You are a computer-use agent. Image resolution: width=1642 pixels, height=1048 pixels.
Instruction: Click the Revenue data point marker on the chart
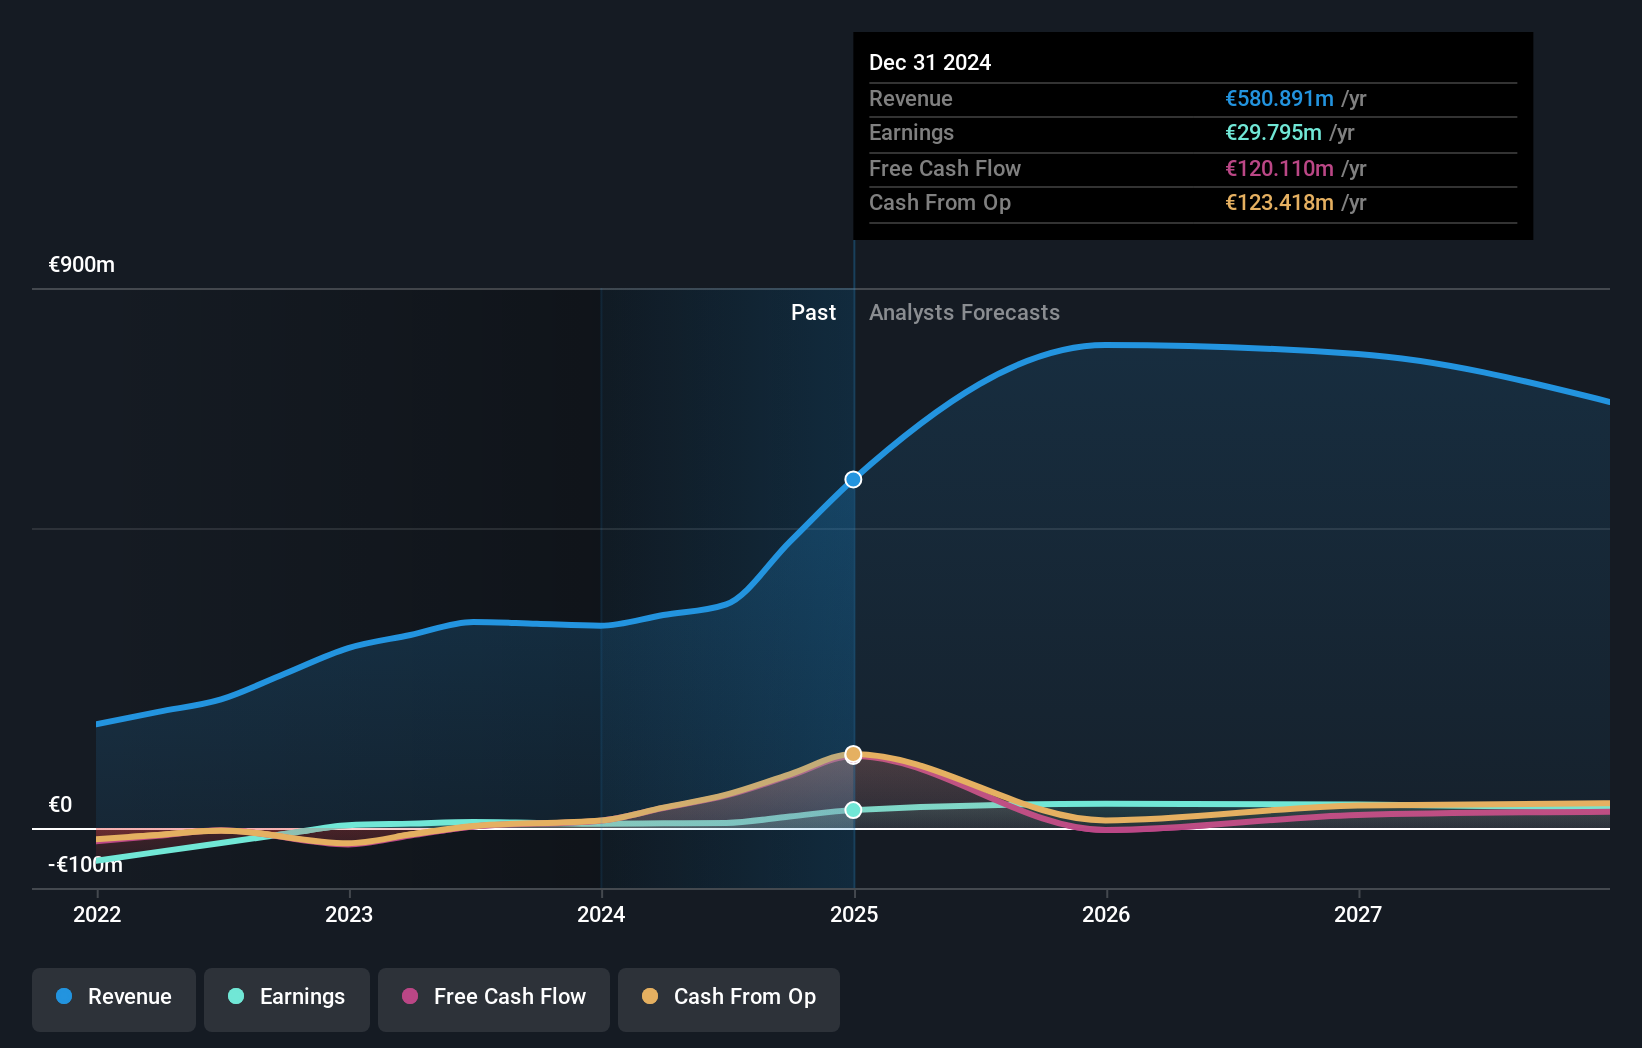pyautogui.click(x=853, y=480)
